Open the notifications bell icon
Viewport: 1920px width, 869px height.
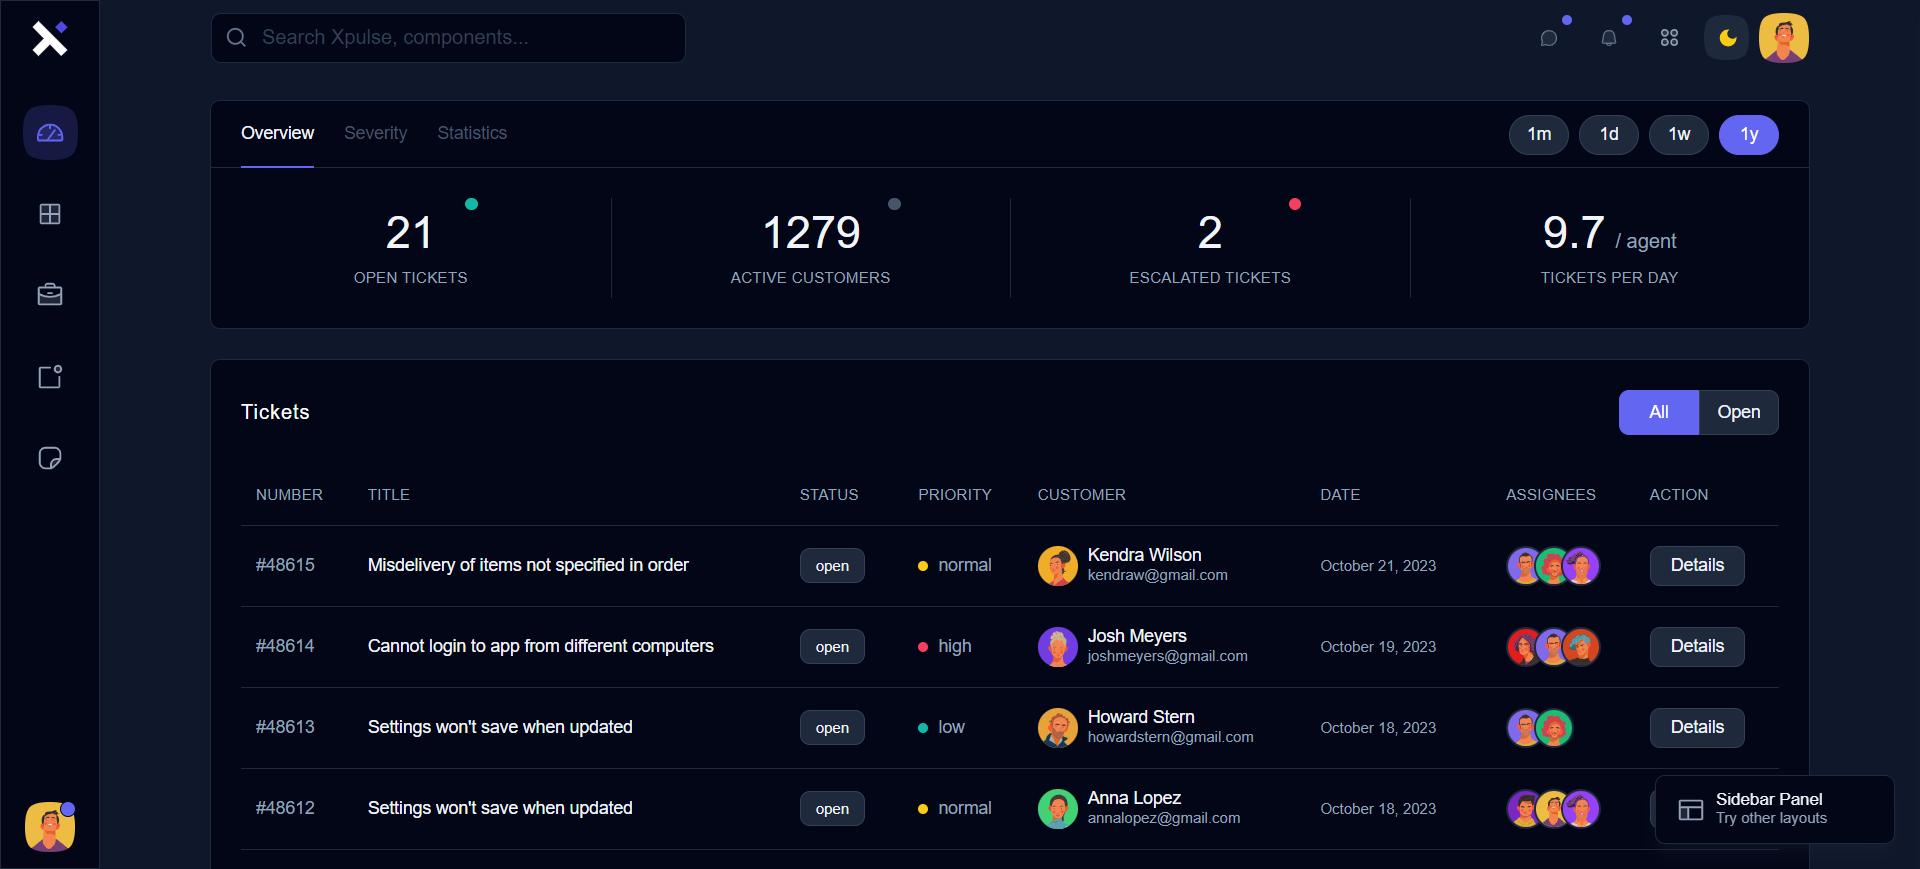[1609, 38]
